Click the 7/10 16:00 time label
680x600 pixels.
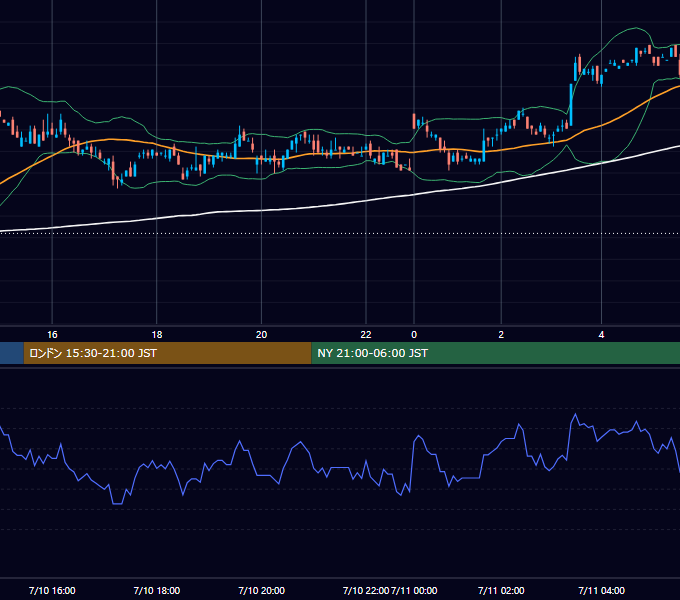pyautogui.click(x=52, y=590)
